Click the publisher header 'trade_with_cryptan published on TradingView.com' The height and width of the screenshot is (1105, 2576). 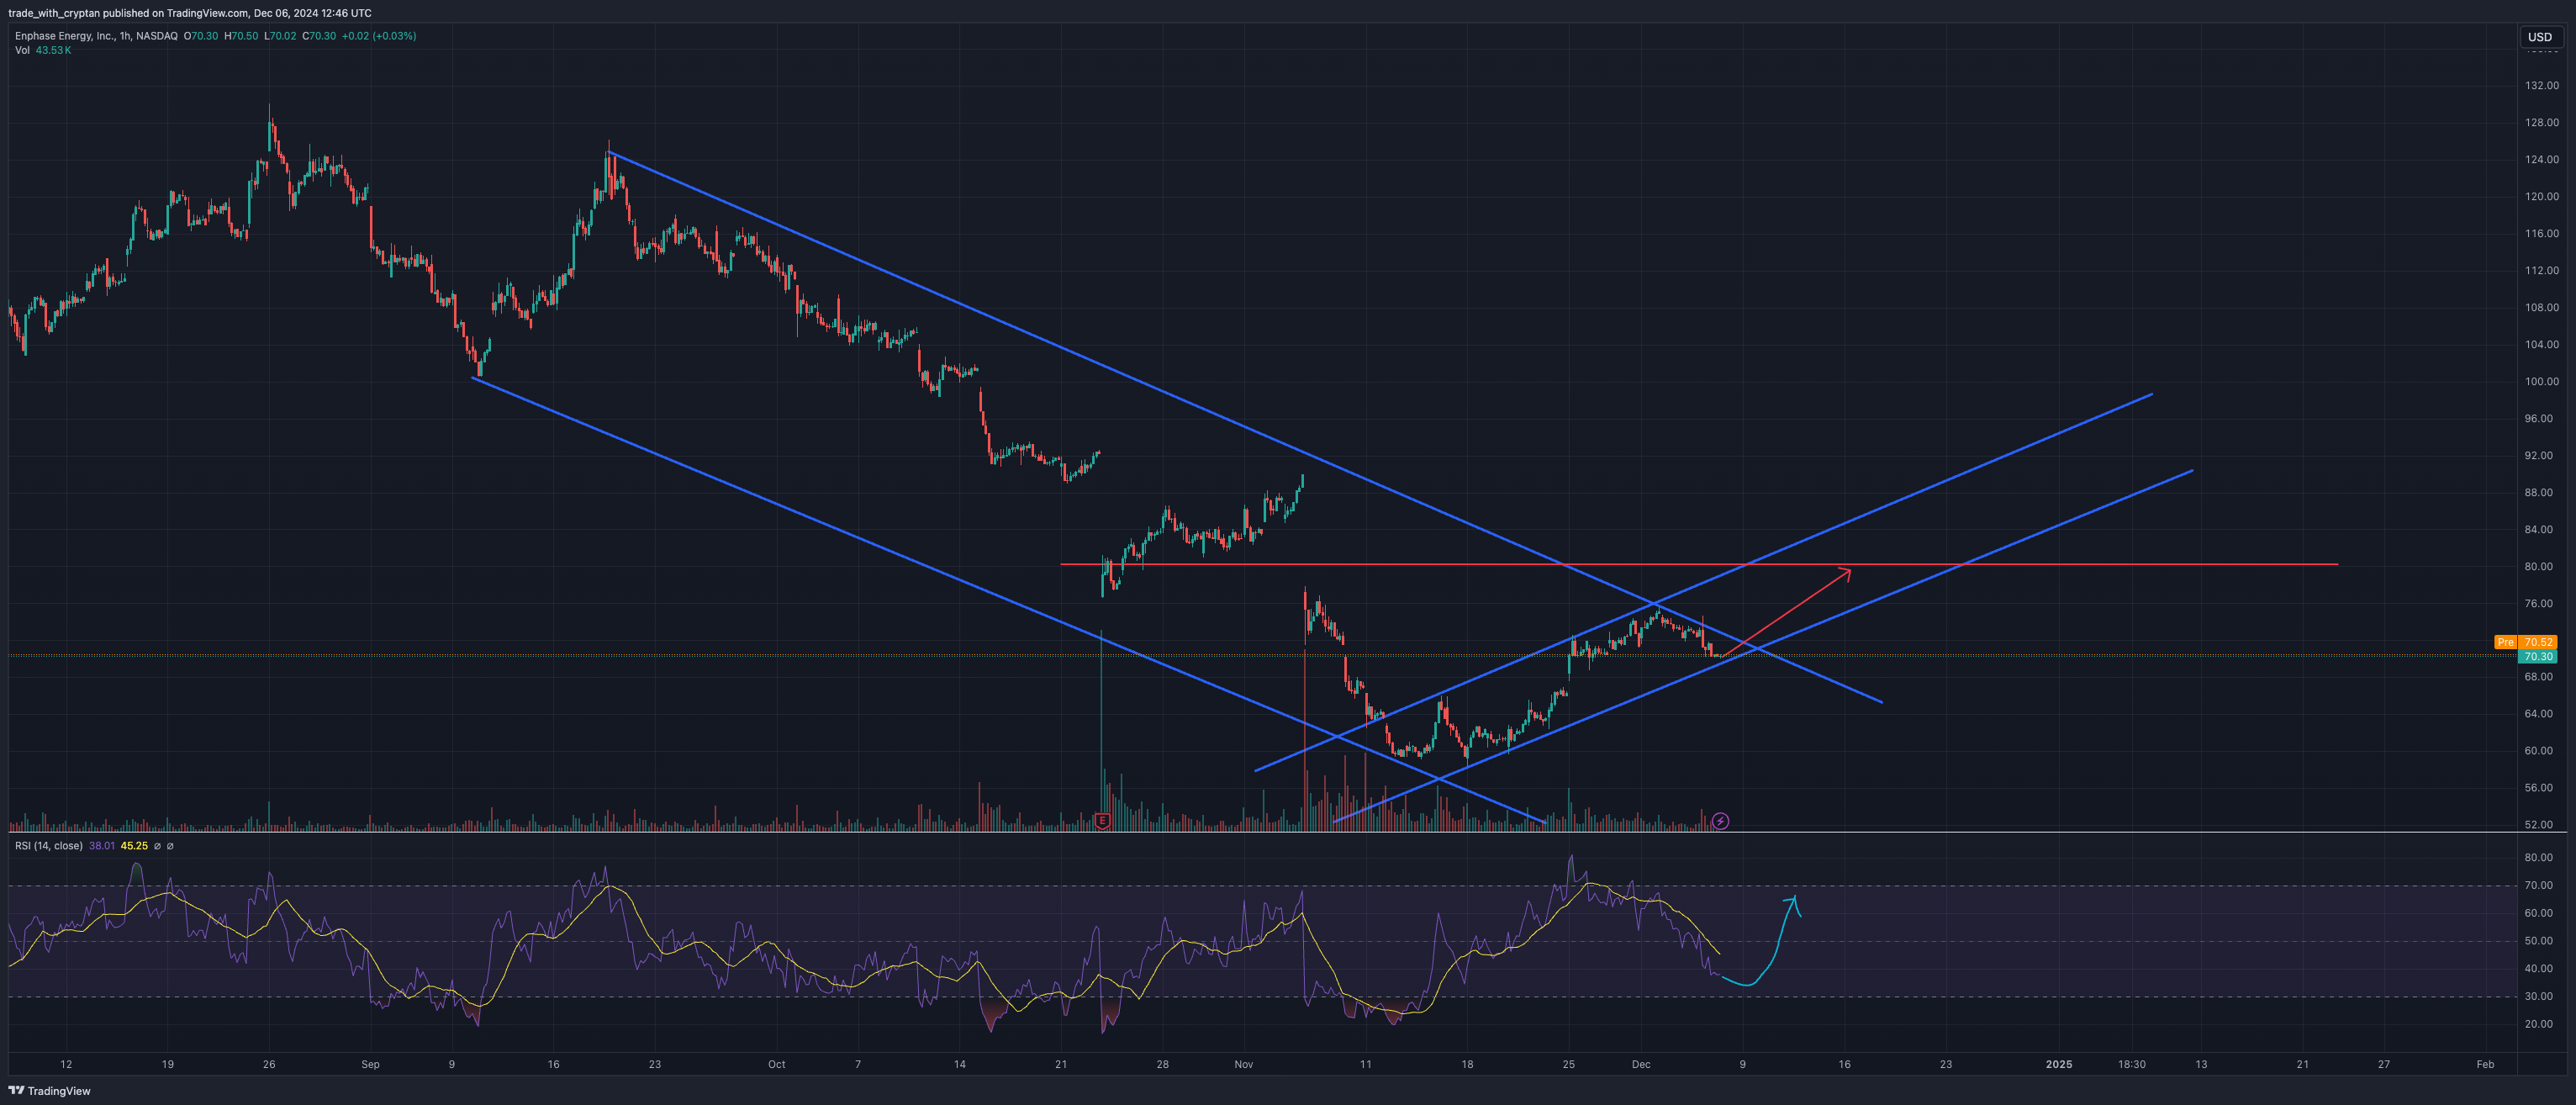point(128,13)
